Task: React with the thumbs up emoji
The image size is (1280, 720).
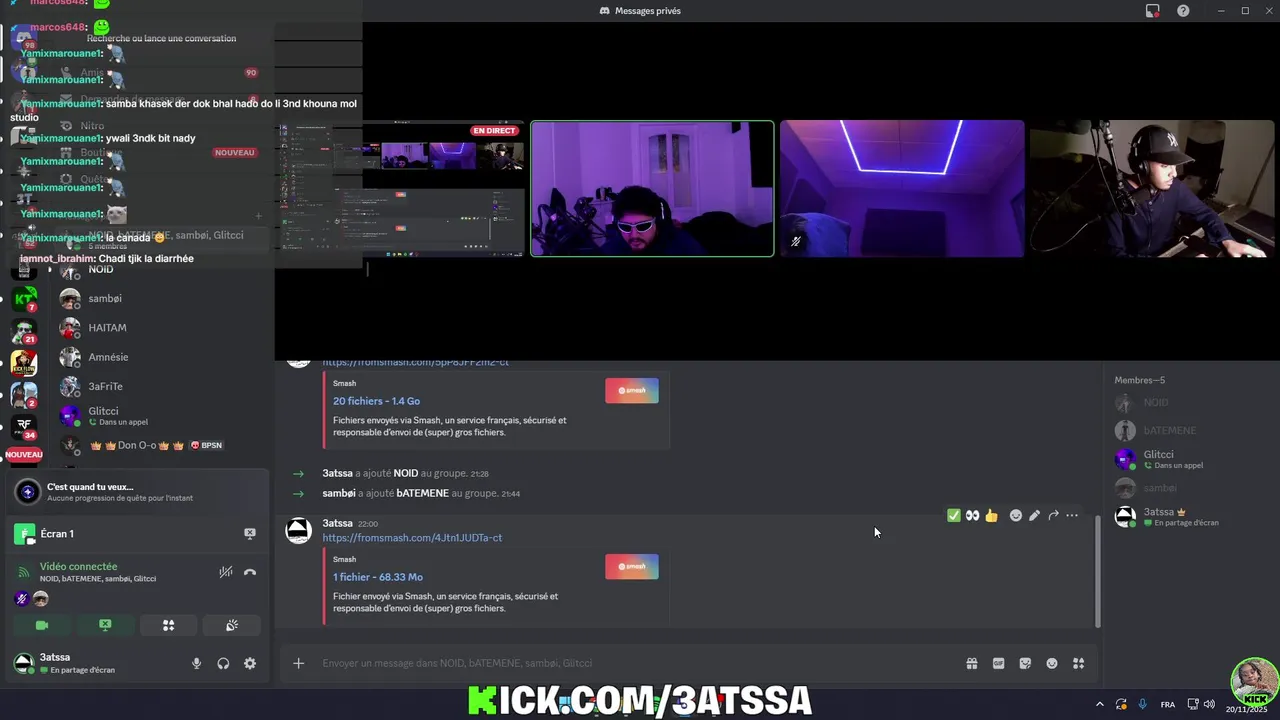Action: (x=991, y=515)
